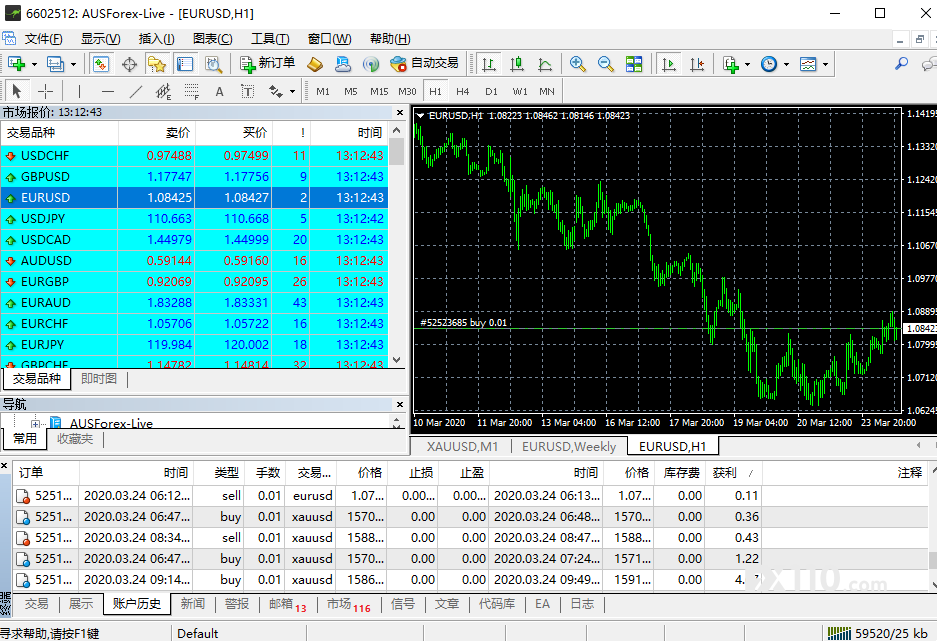This screenshot has width=937, height=641.
Task: Switch to the EURUSD,Weekly chart tab
Action: [x=568, y=446]
